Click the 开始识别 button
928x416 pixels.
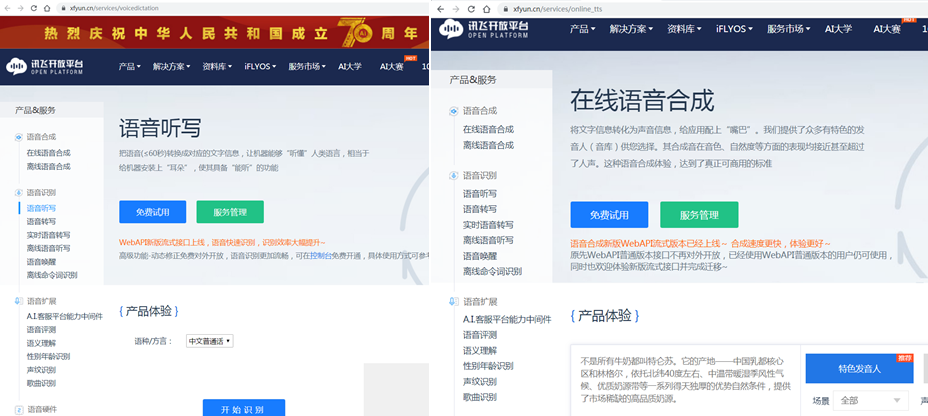coord(244,408)
